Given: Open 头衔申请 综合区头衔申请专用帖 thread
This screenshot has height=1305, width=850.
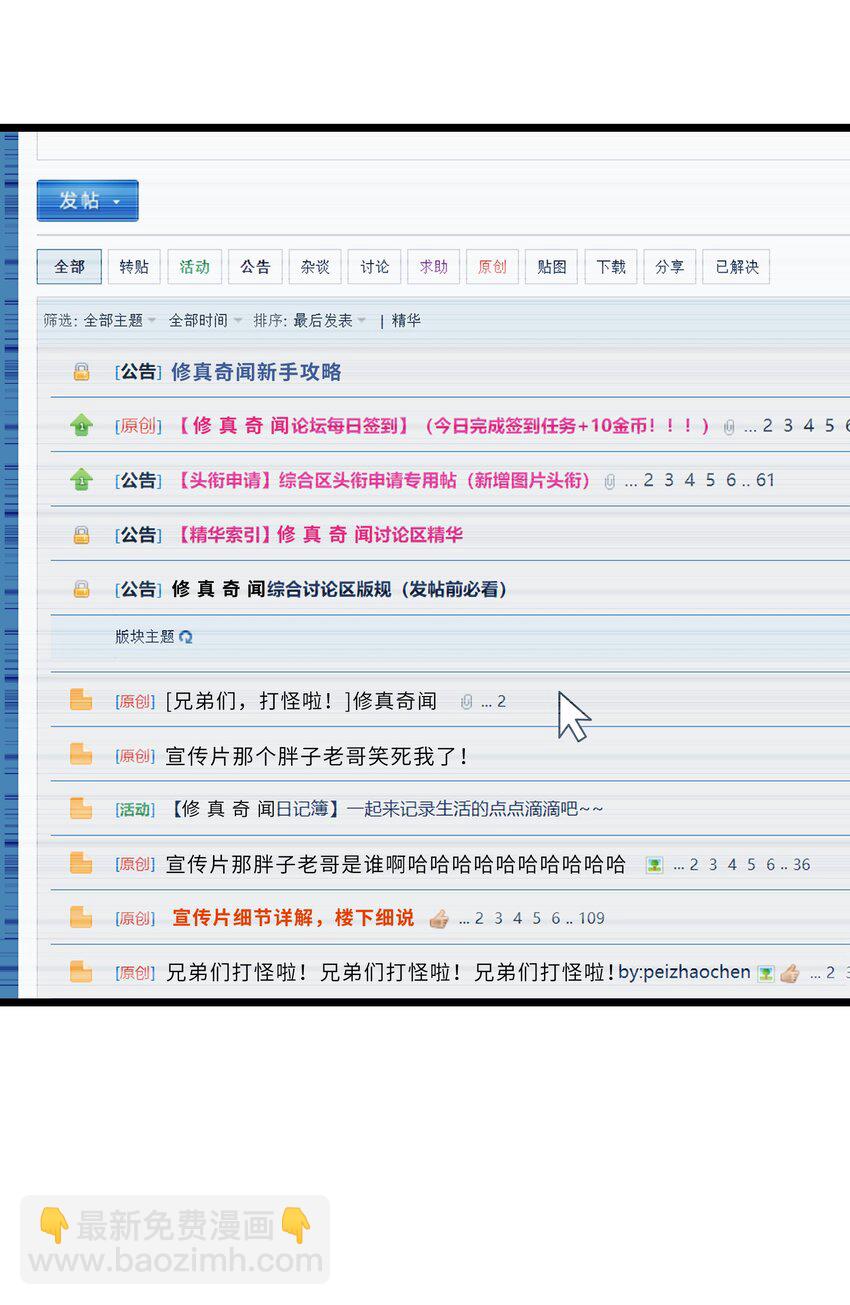Looking at the screenshot, I should tap(383, 480).
